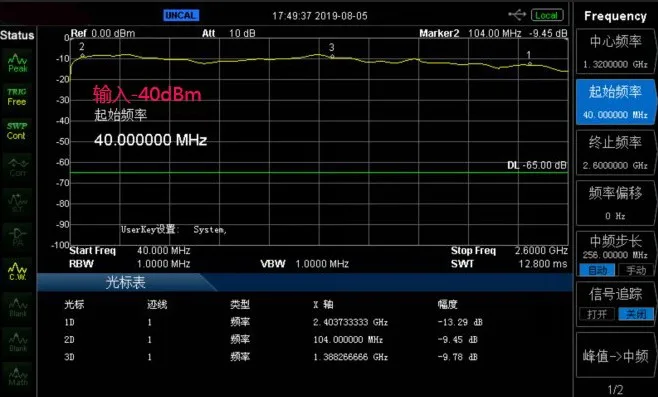
Task: Click the Status panel header
Action: [17, 35]
